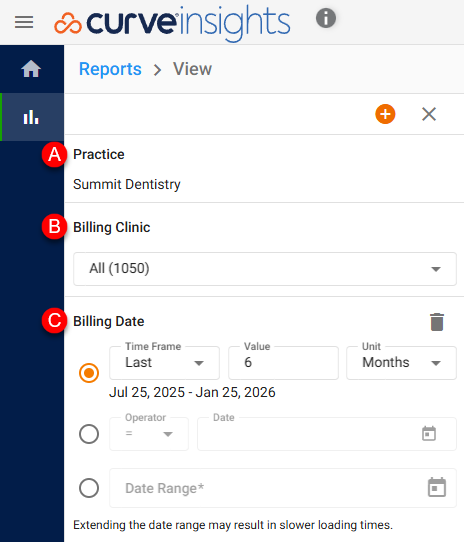464x542 pixels.
Task: Delete the Billing Date filter via trash icon
Action: click(437, 322)
